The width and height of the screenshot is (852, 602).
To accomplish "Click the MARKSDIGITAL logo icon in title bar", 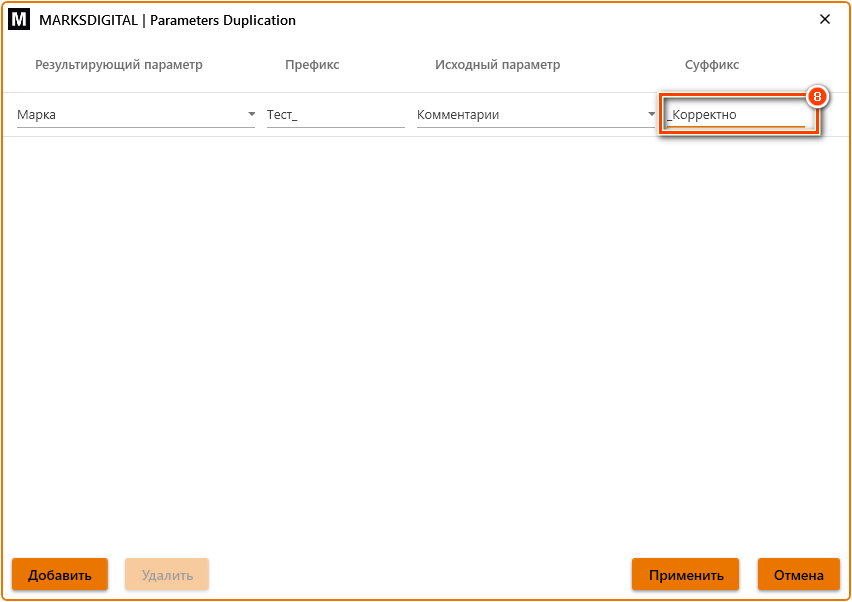I will (19, 20).
